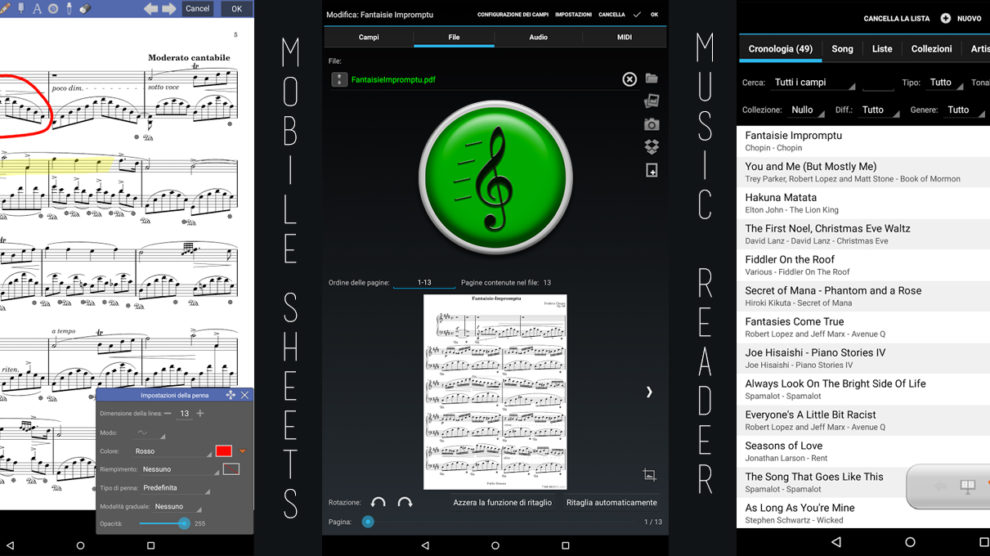Open the Collezioni tab

tap(931, 49)
